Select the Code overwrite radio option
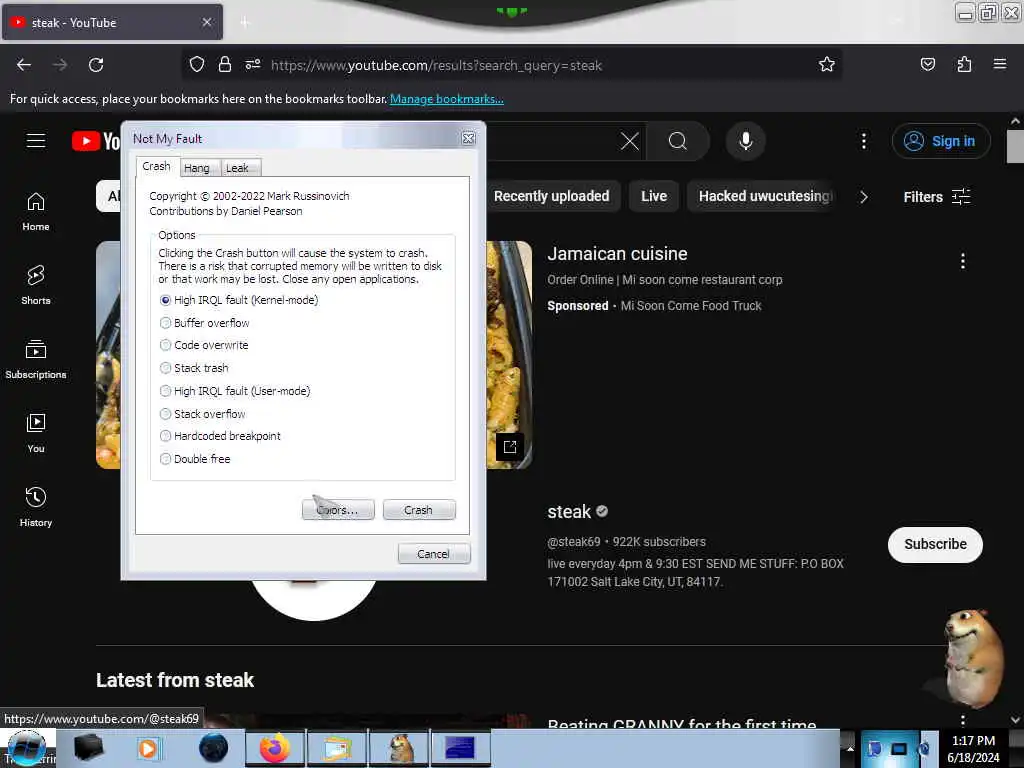The image size is (1024, 768). [x=204, y=345]
